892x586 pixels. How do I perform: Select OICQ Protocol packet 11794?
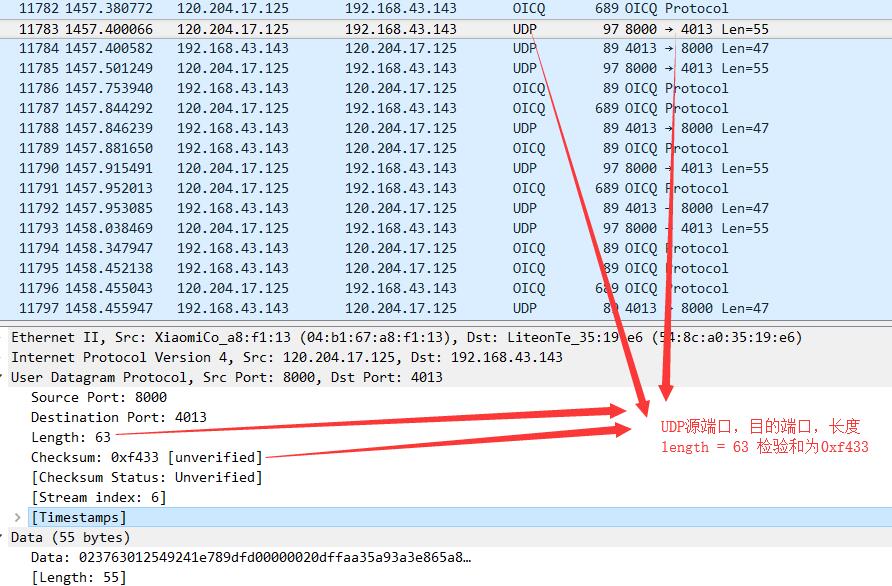[x=300, y=248]
